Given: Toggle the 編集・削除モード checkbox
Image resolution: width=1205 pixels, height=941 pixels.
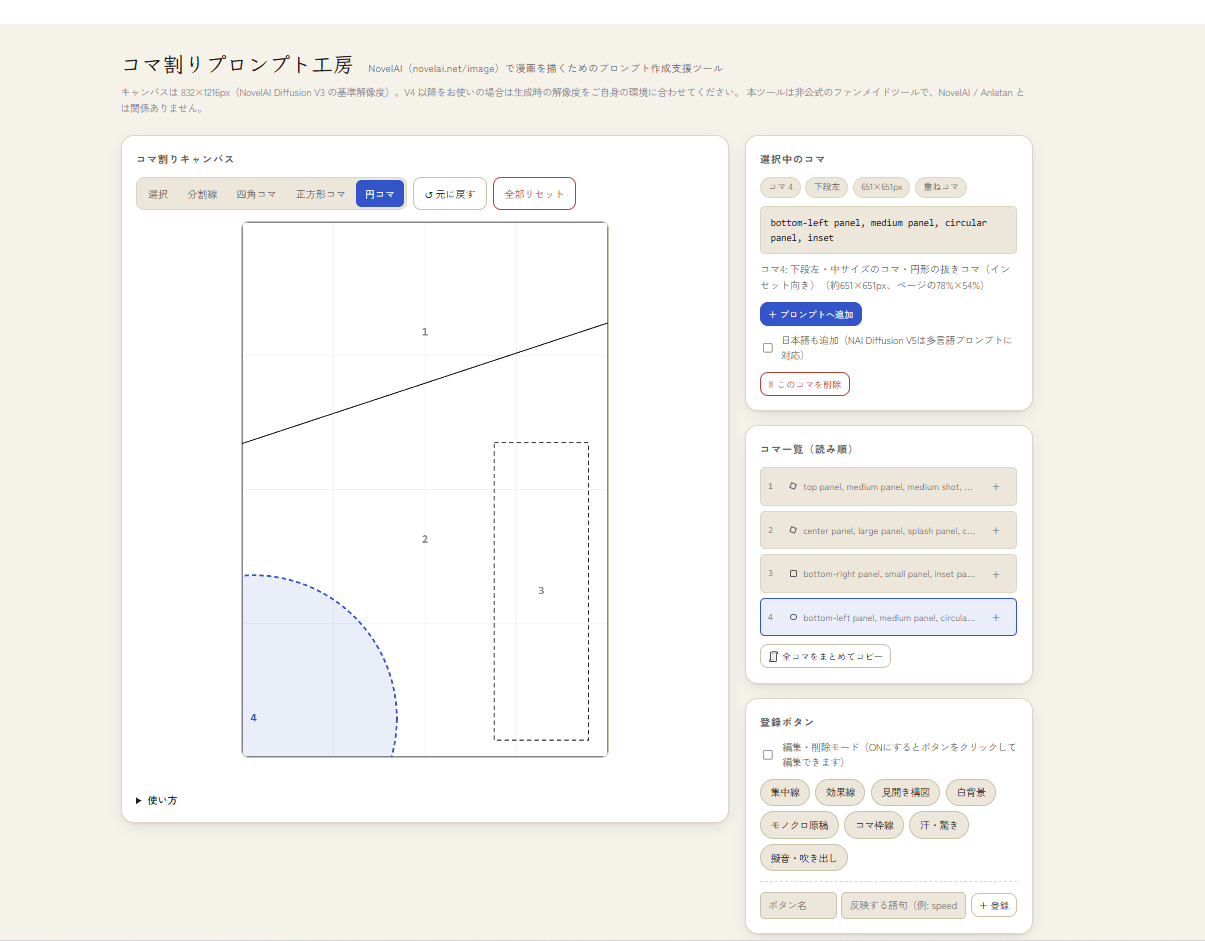Looking at the screenshot, I should coord(768,755).
